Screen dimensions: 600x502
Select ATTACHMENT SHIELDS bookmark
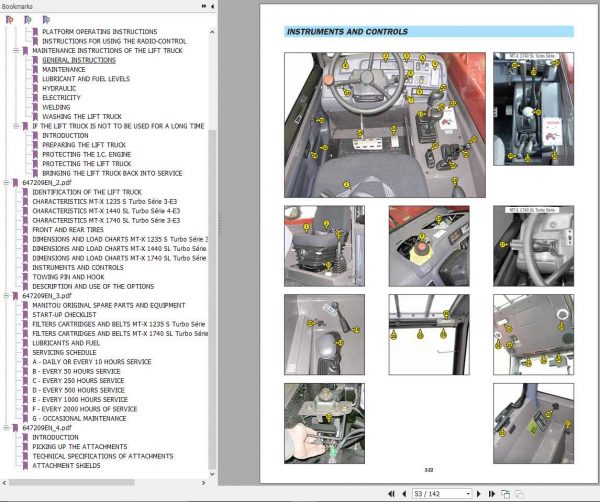[66, 466]
